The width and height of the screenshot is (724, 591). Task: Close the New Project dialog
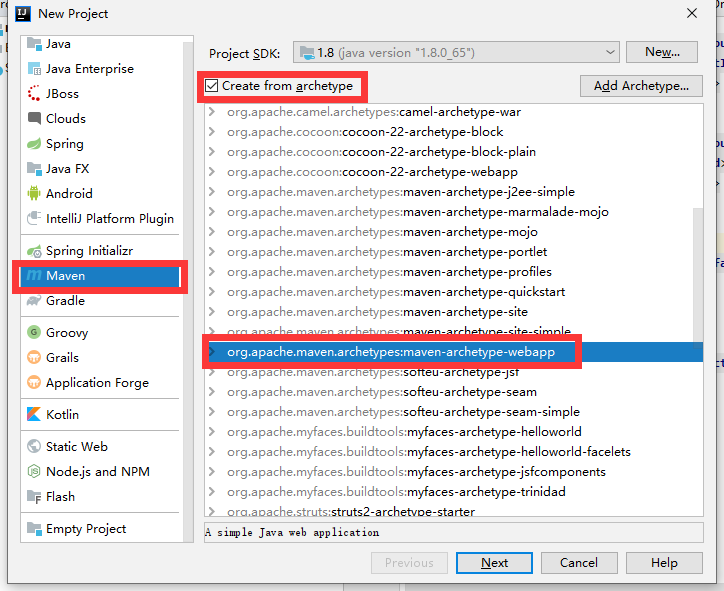click(692, 13)
